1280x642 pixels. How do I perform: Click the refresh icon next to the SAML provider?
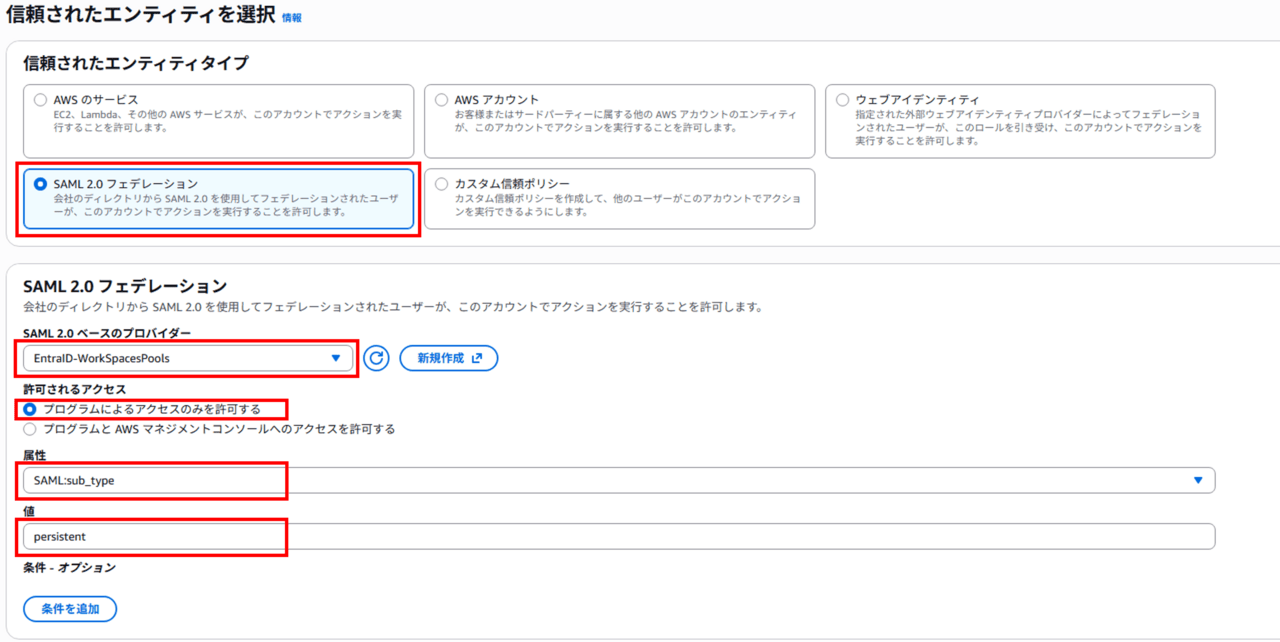376,358
